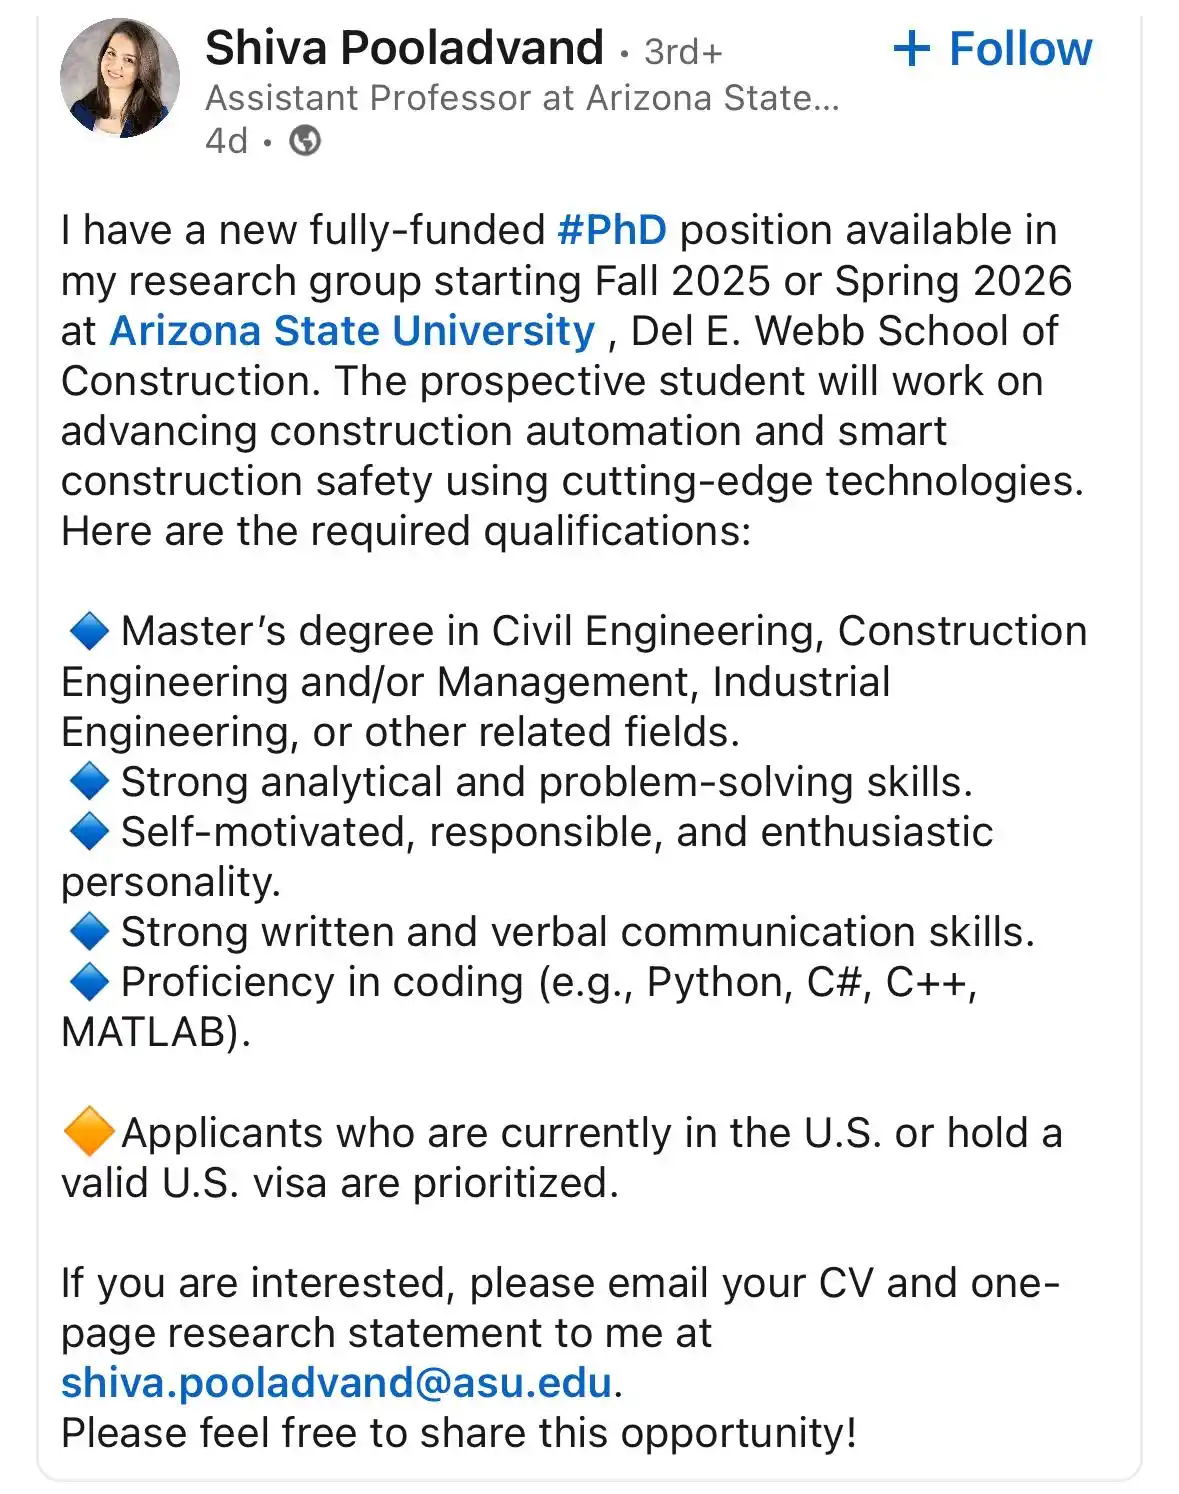Open Shiva Pooladvand's profile photo
Screen dimensions: 1179x1494
(120, 77)
